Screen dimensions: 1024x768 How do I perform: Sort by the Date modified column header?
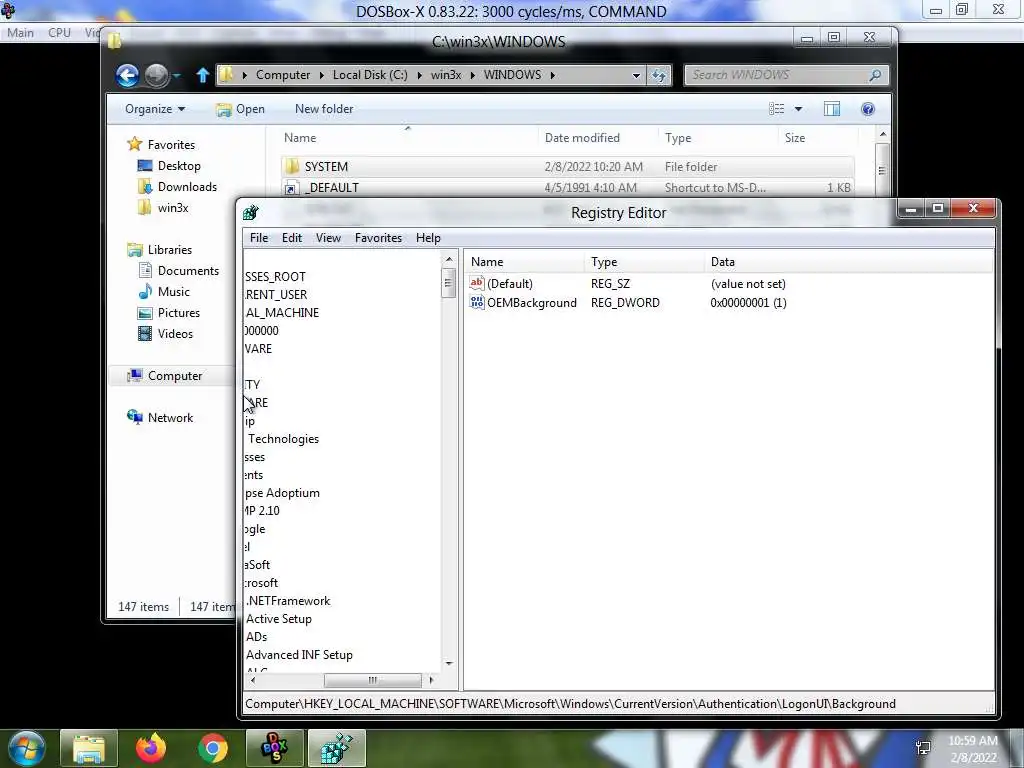tap(582, 138)
